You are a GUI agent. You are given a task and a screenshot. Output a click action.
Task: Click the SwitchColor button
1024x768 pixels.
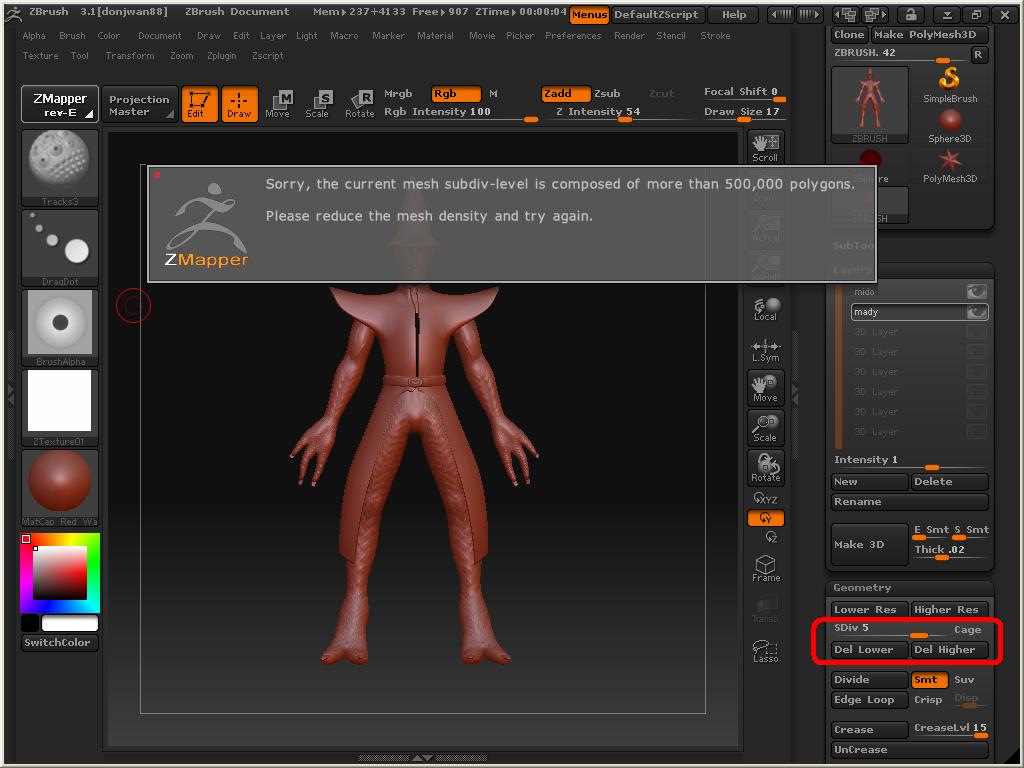point(60,643)
